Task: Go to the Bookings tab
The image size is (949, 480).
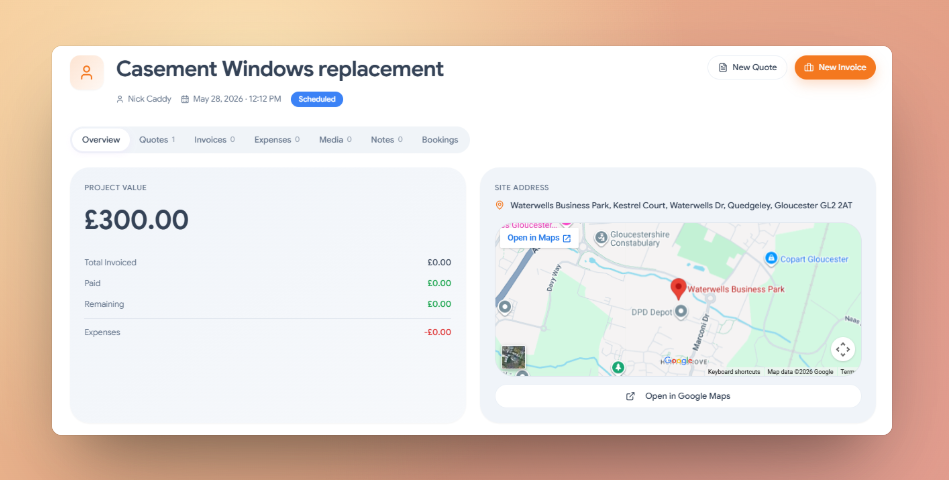Action: 440,140
